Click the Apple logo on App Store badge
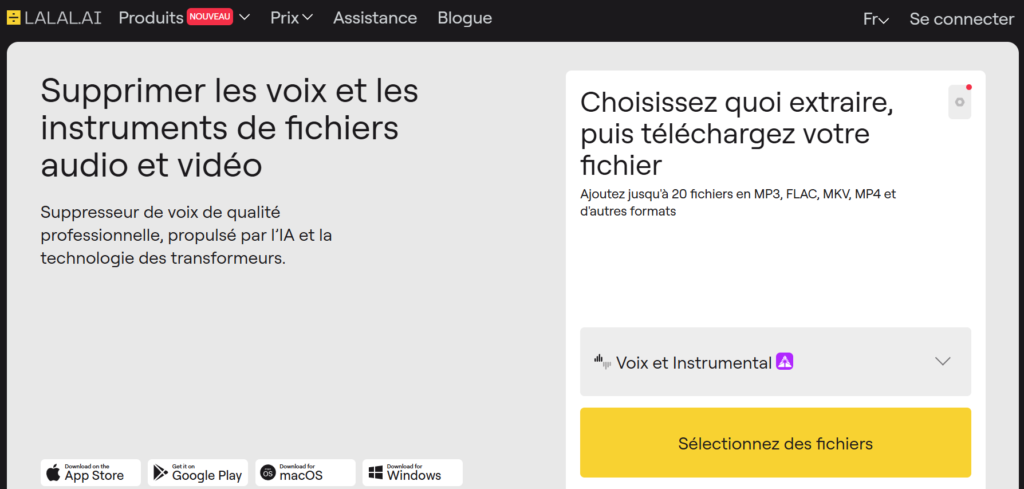 [54, 472]
